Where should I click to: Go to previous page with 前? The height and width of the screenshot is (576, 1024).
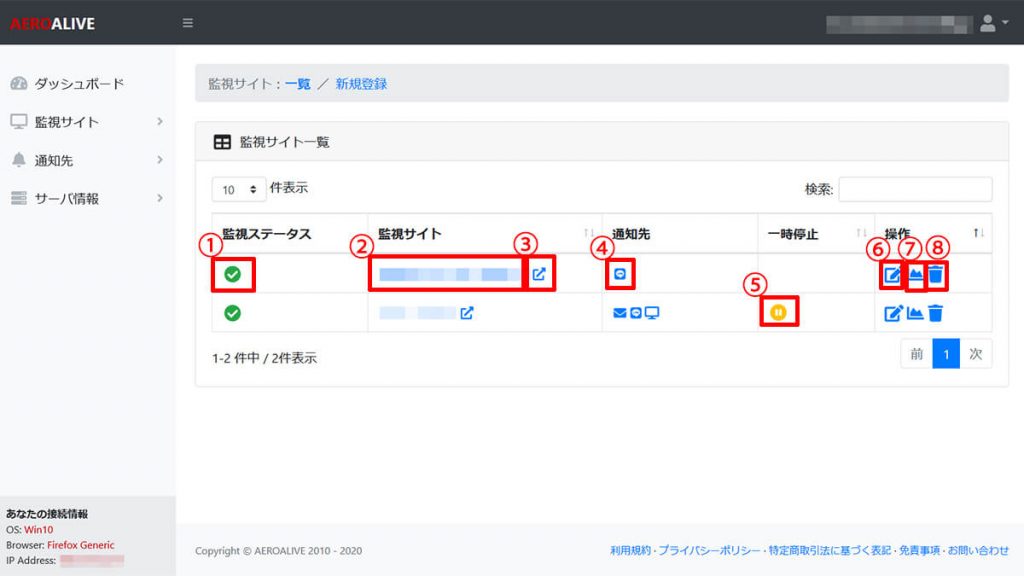(x=917, y=354)
